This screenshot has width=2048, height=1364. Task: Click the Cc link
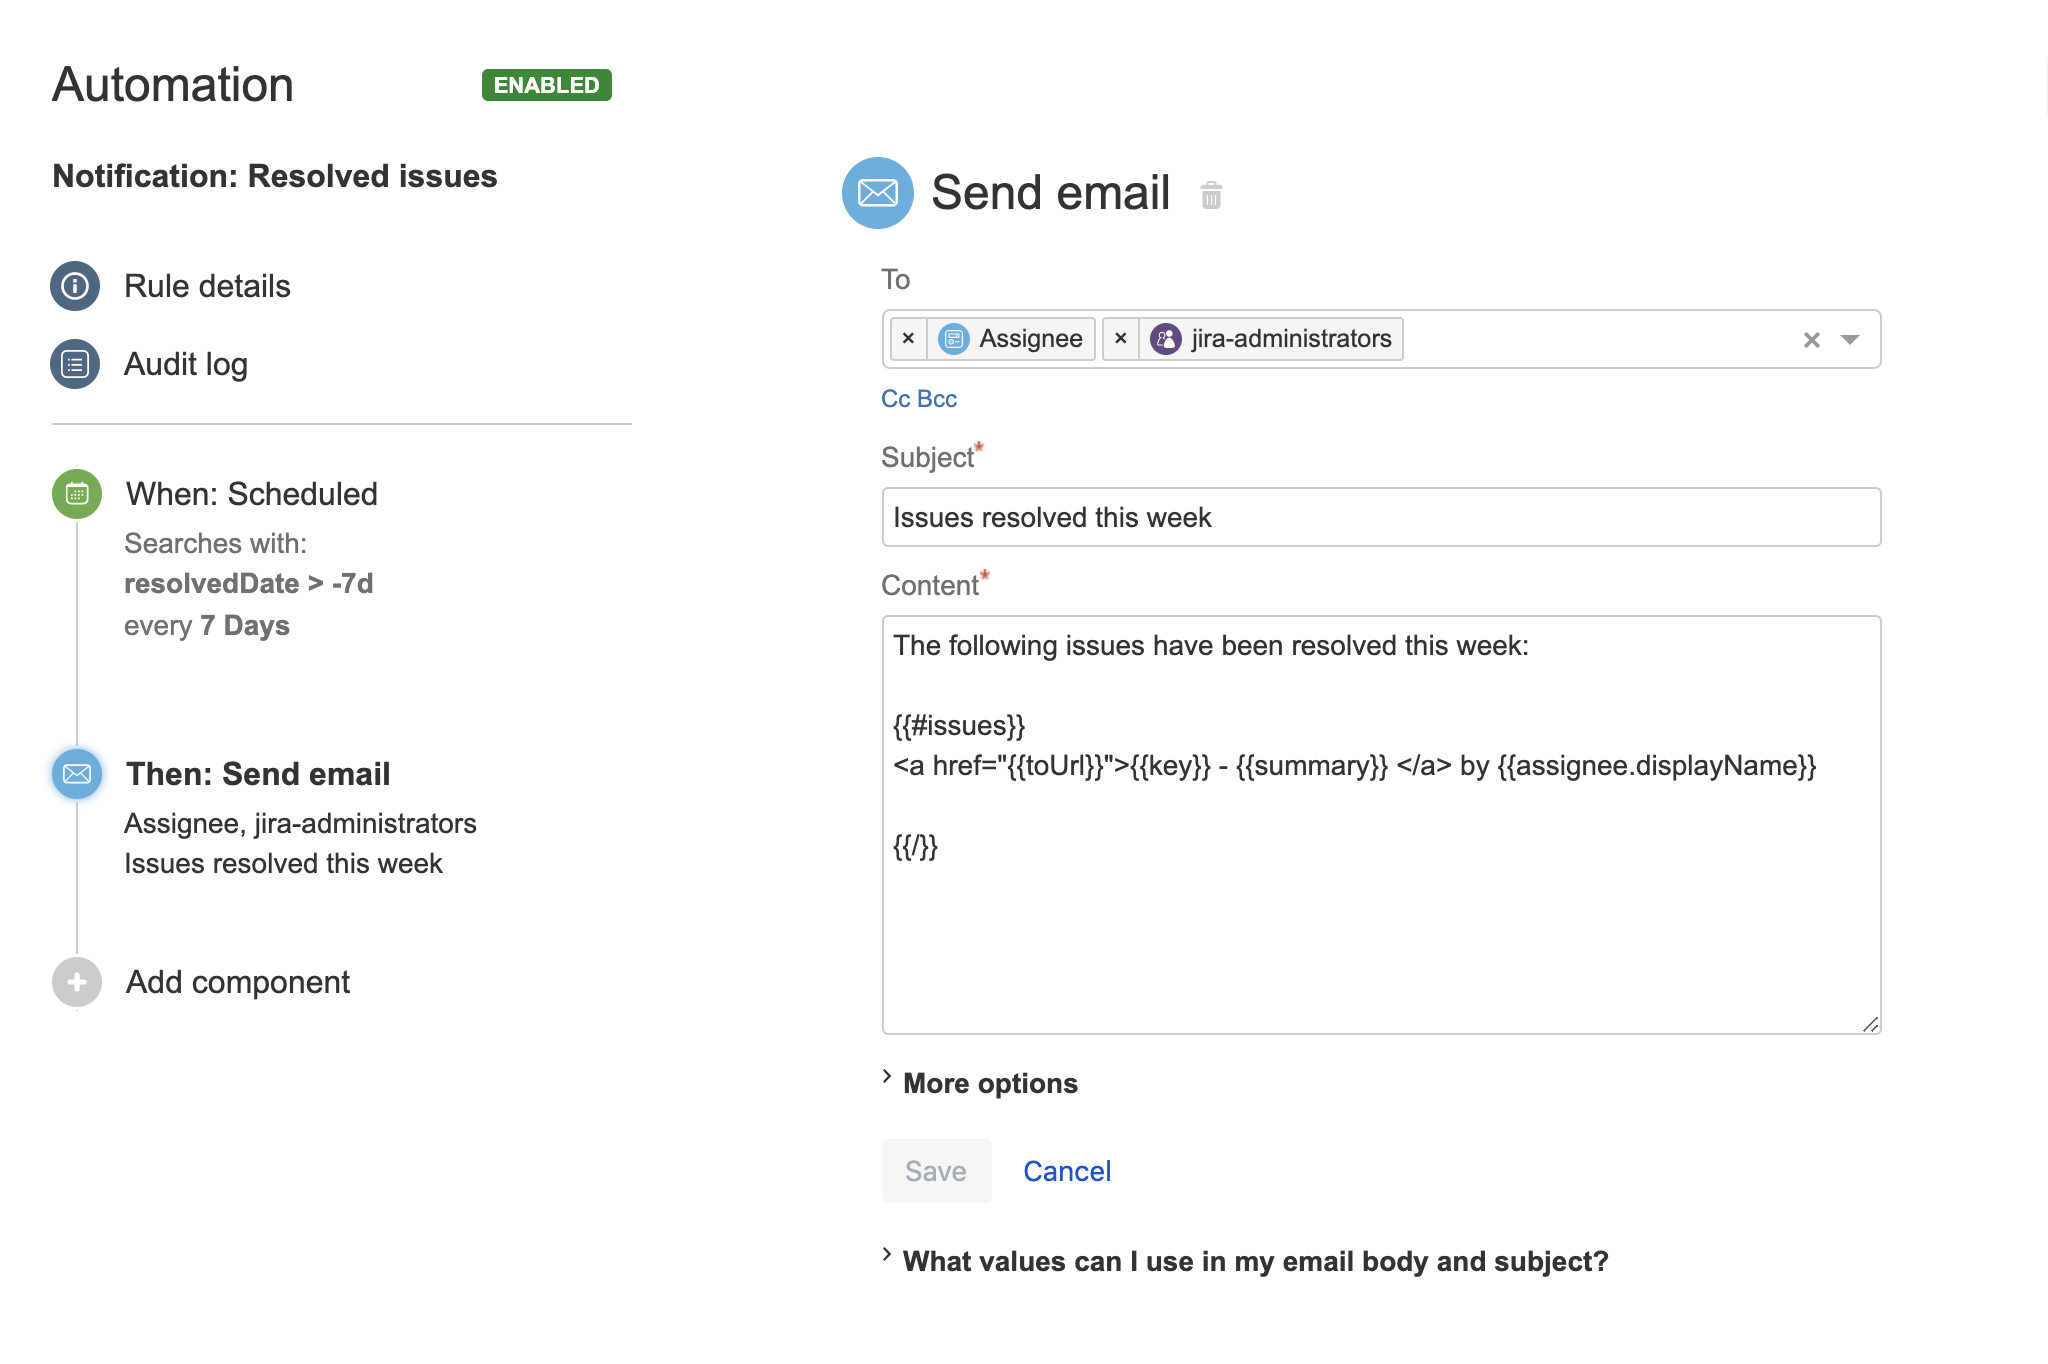pos(895,399)
